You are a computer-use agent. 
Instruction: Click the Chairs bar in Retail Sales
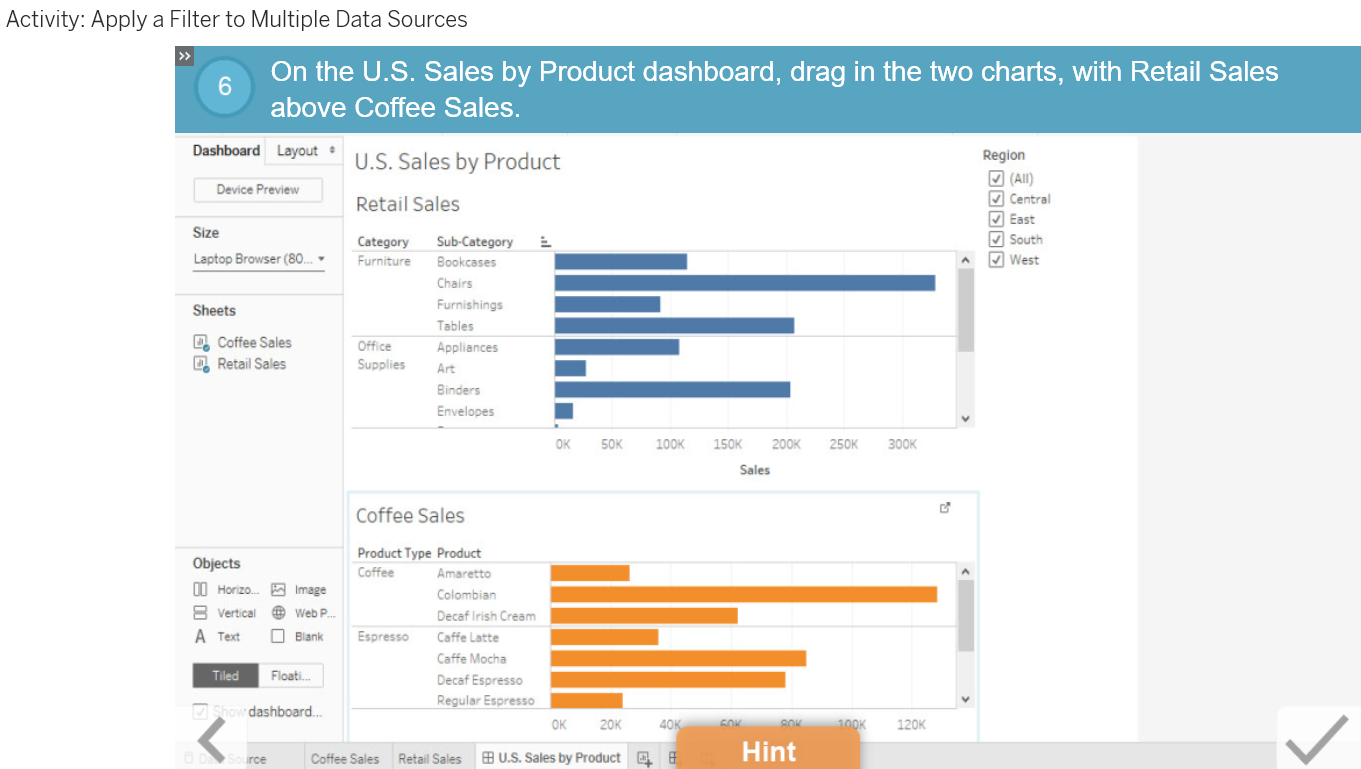[x=745, y=283]
